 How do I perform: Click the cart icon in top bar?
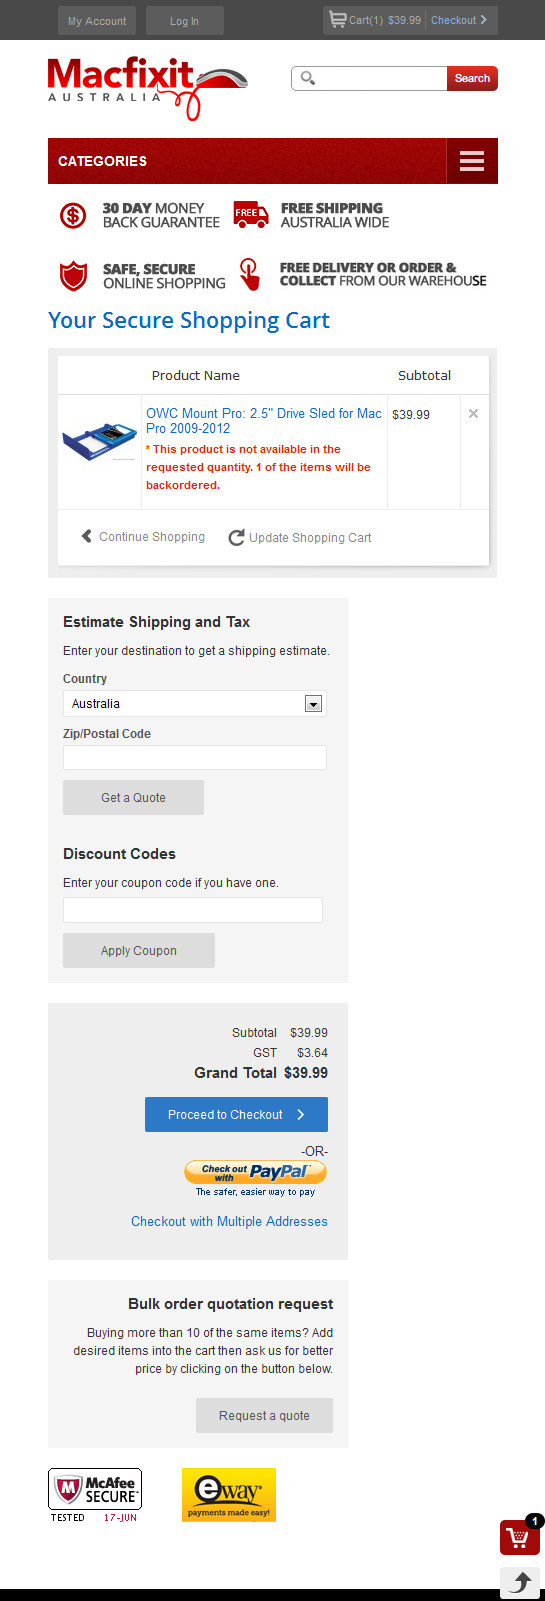(x=337, y=19)
